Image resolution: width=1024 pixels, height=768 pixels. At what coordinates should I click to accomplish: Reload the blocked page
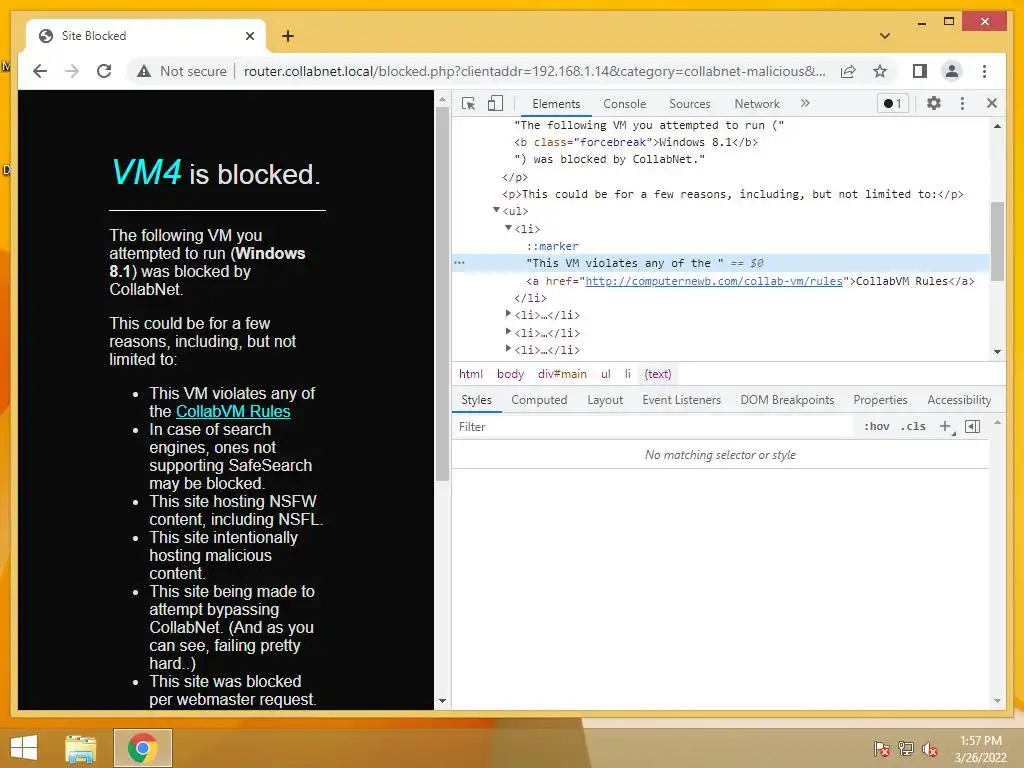click(104, 71)
